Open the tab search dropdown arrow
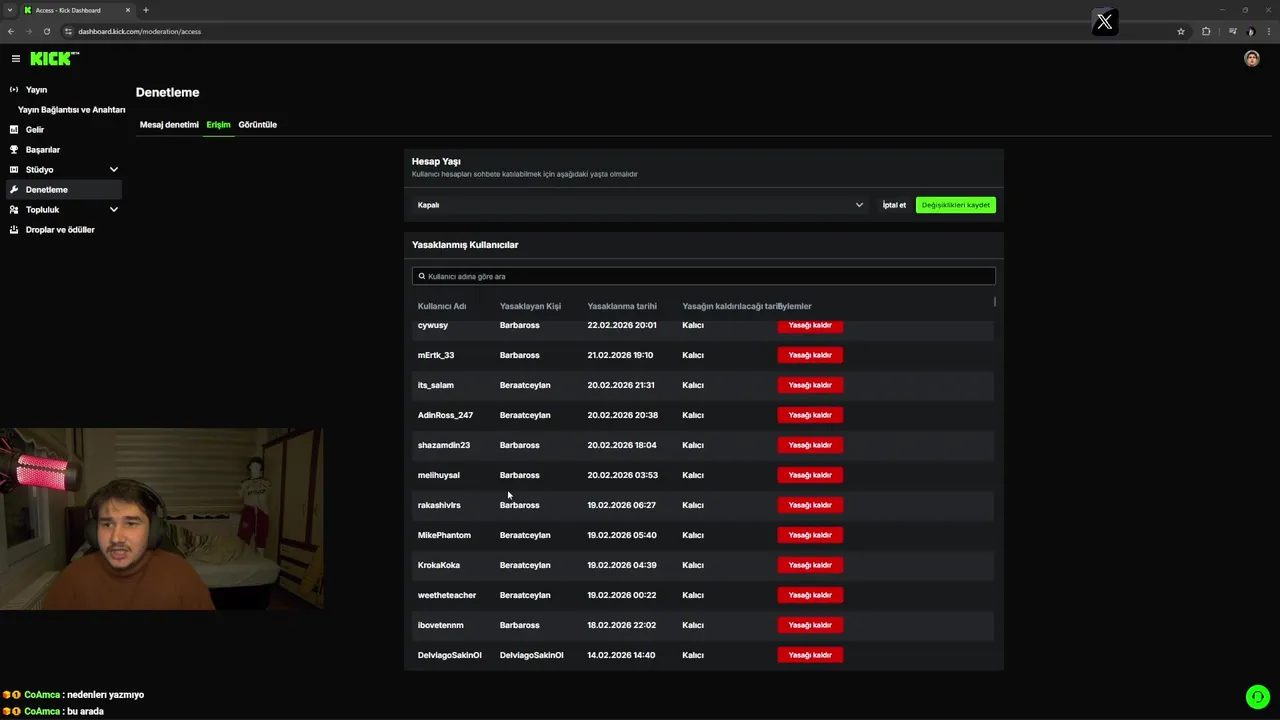1280x720 pixels. [9, 10]
